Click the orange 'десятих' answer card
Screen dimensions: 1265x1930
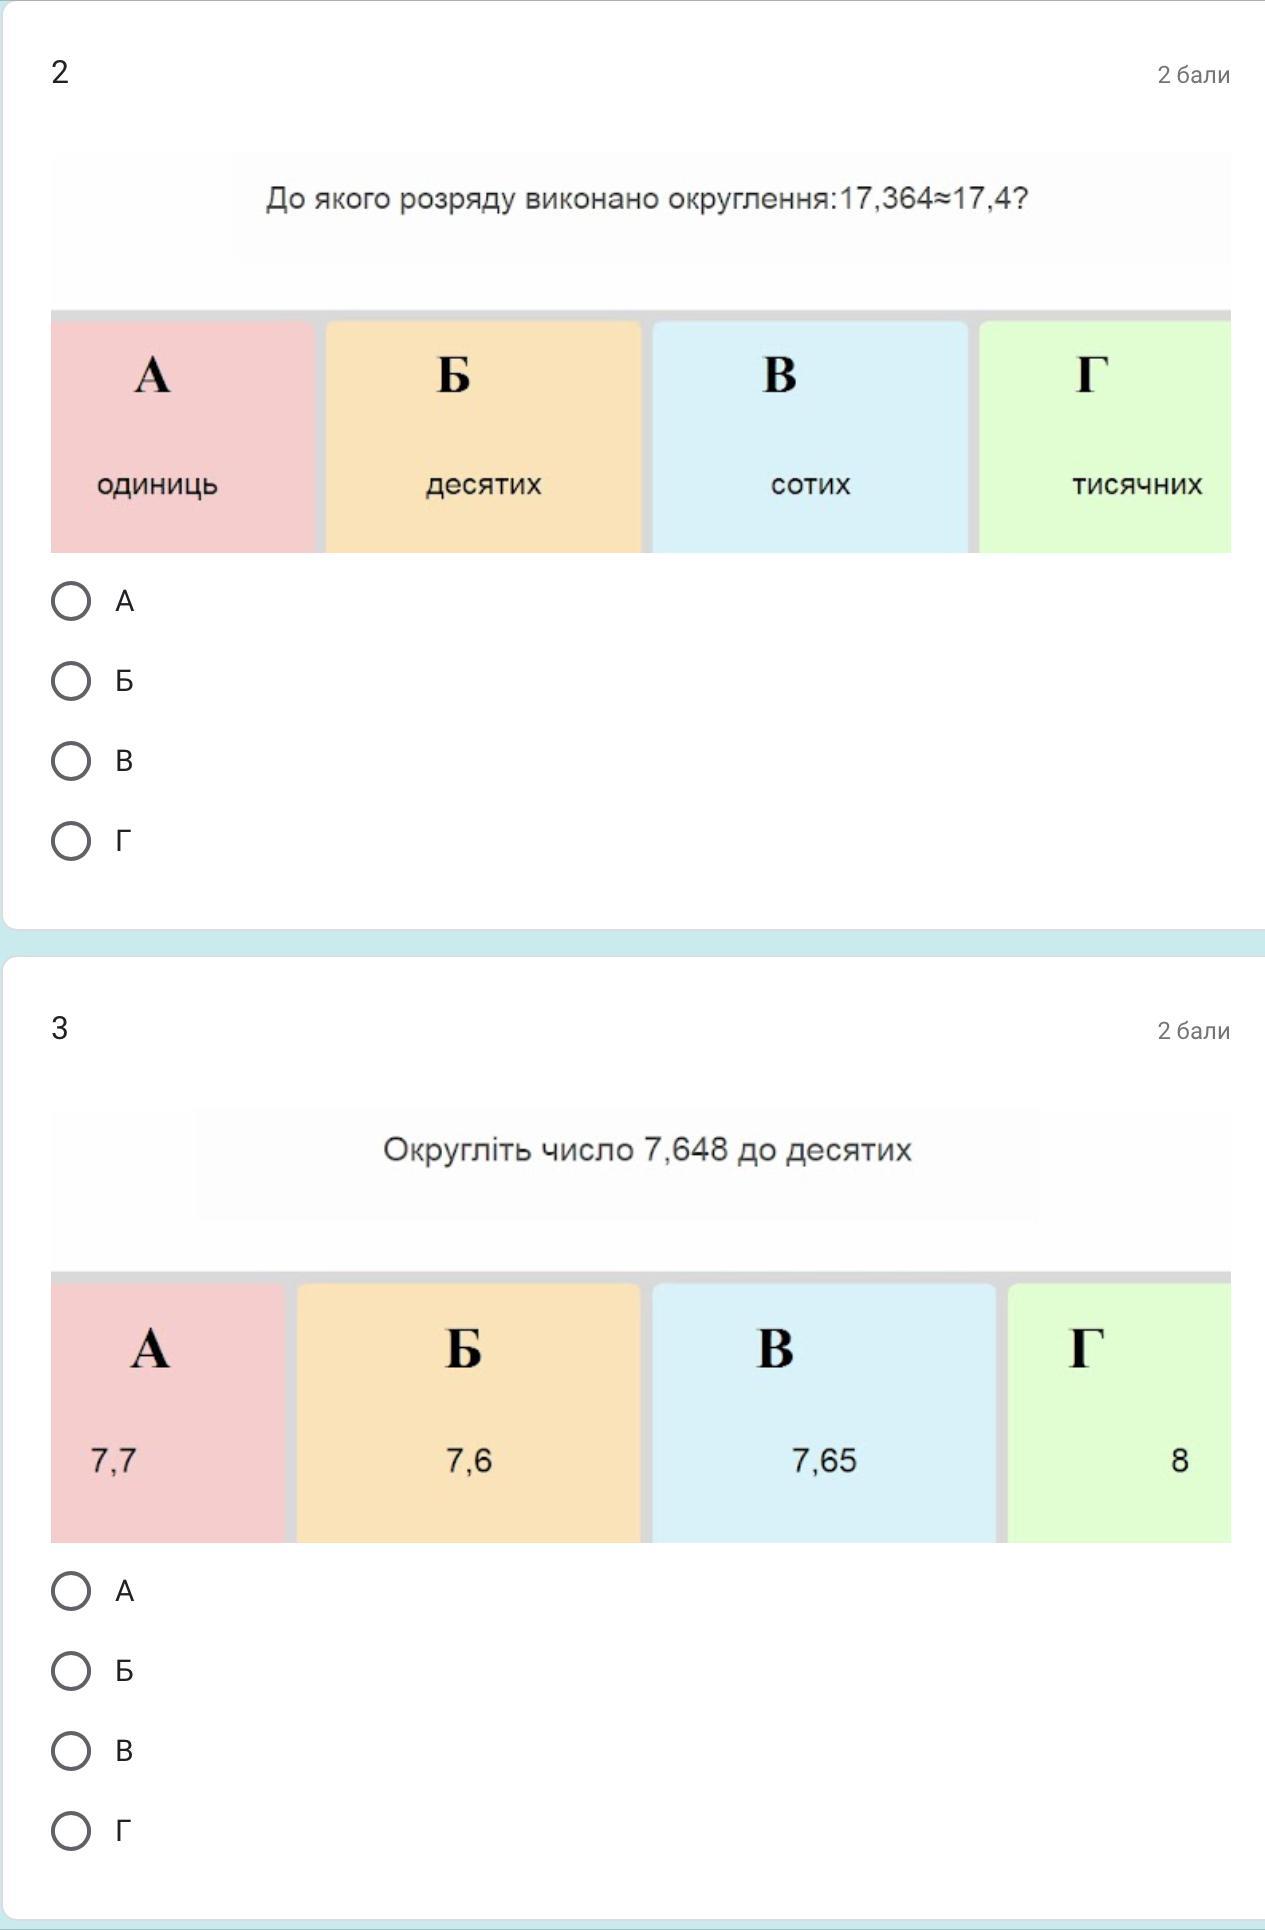tap(483, 436)
